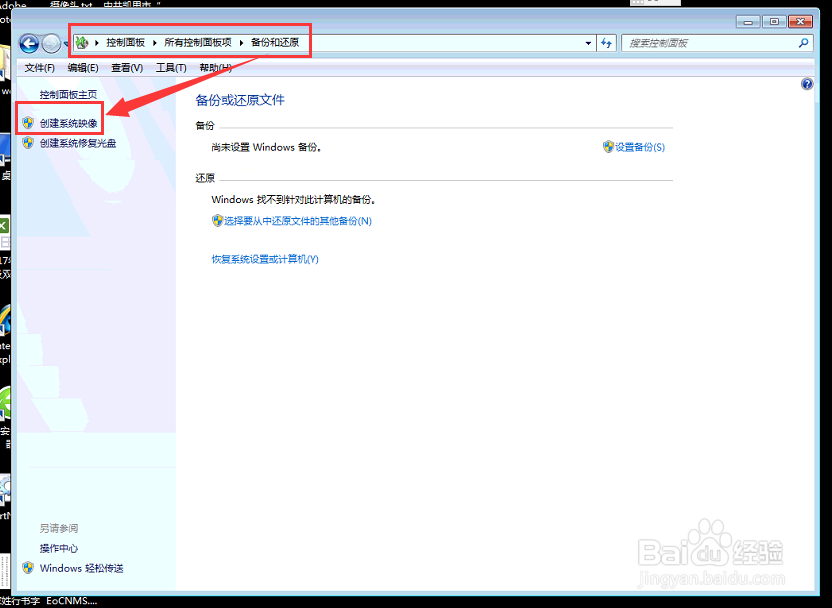Expand arrow after 所有控制面板项 breadcrumb
Image resolution: width=832 pixels, height=608 pixels.
(x=241, y=42)
